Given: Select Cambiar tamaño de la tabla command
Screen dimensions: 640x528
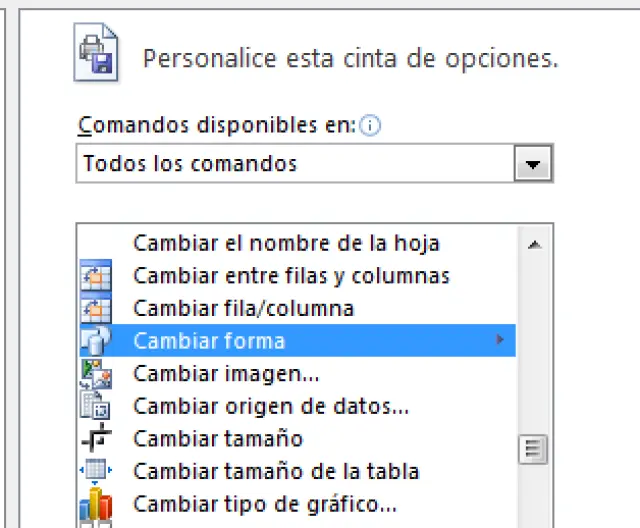Looking at the screenshot, I should coord(276,470).
